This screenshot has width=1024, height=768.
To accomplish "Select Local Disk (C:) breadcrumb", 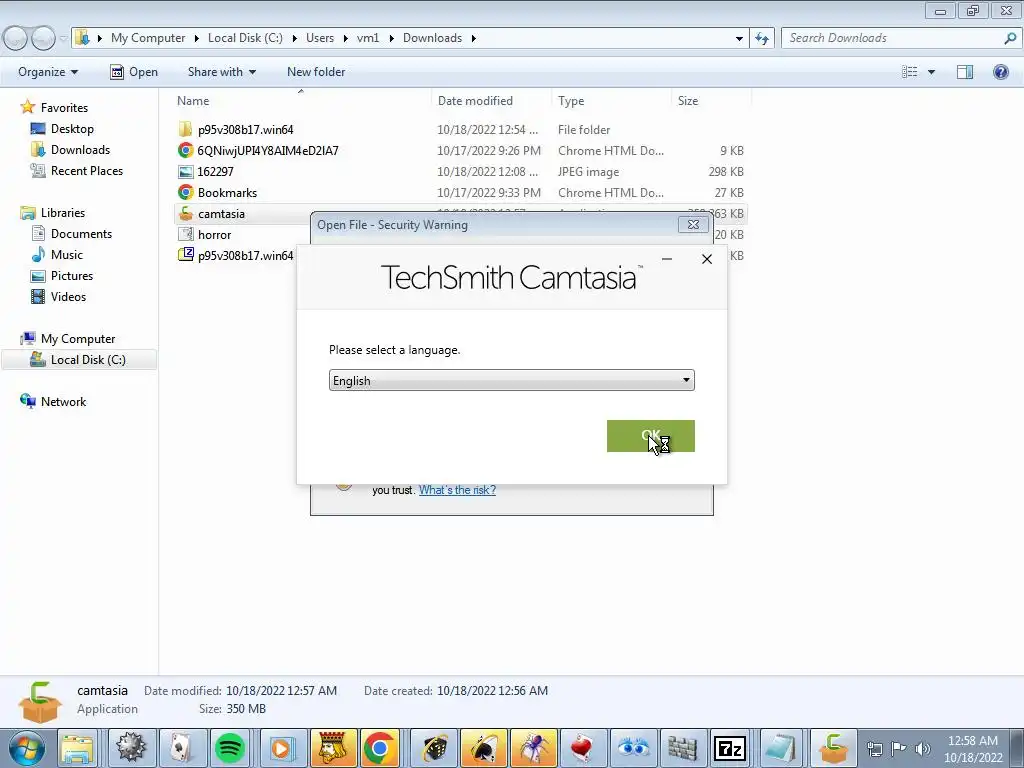I will [245, 38].
